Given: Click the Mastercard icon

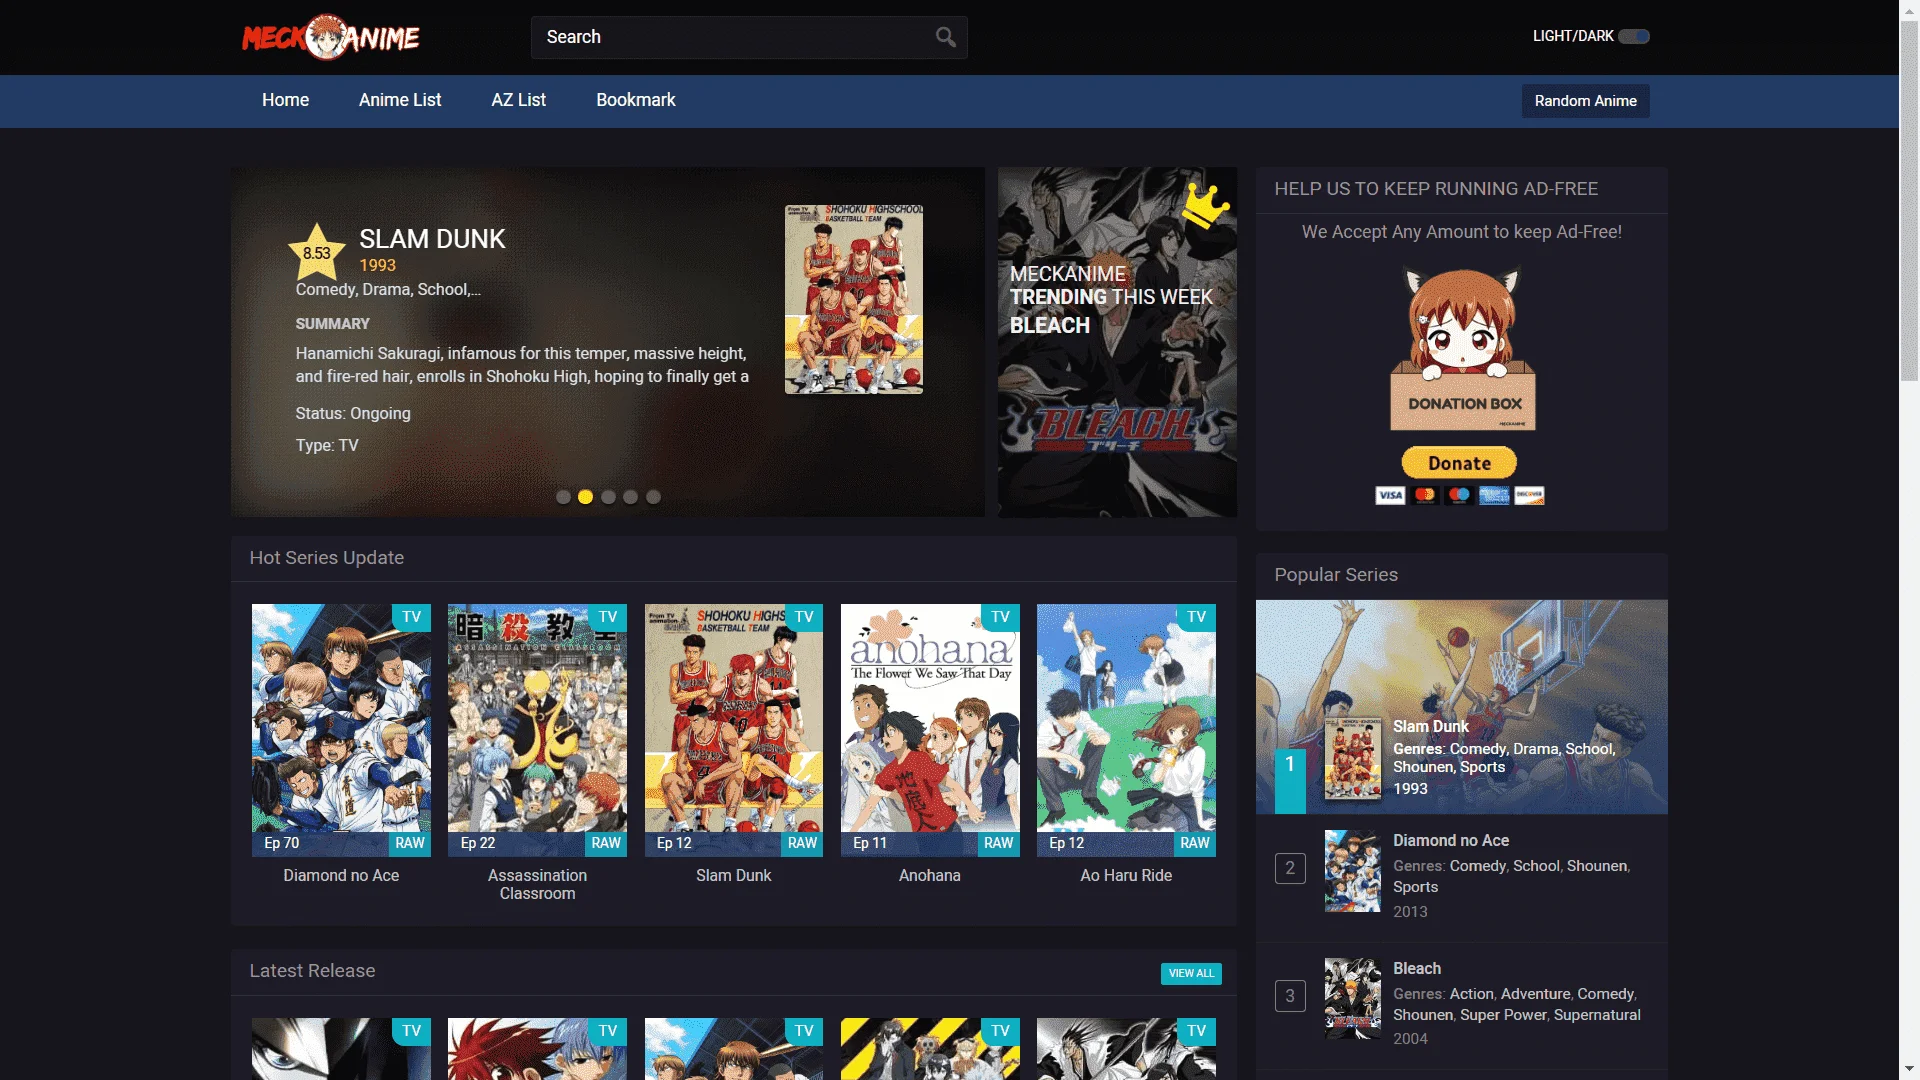Looking at the screenshot, I should coord(1425,495).
